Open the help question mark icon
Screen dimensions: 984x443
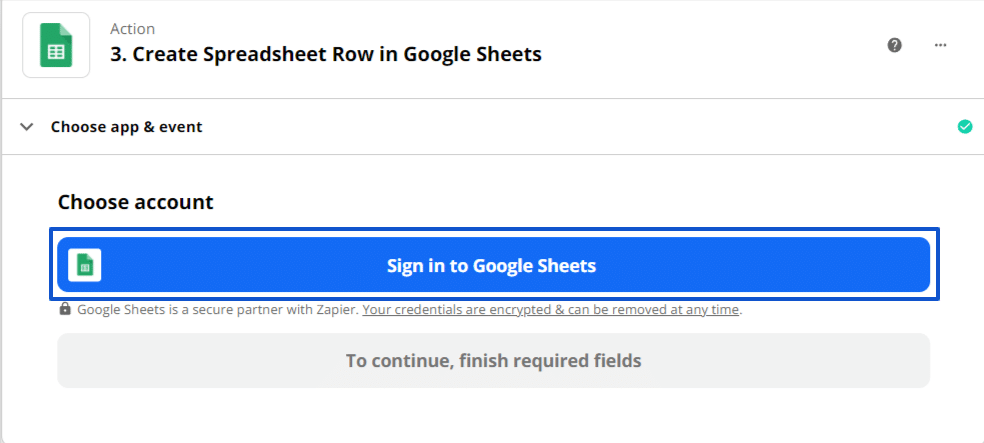895,45
